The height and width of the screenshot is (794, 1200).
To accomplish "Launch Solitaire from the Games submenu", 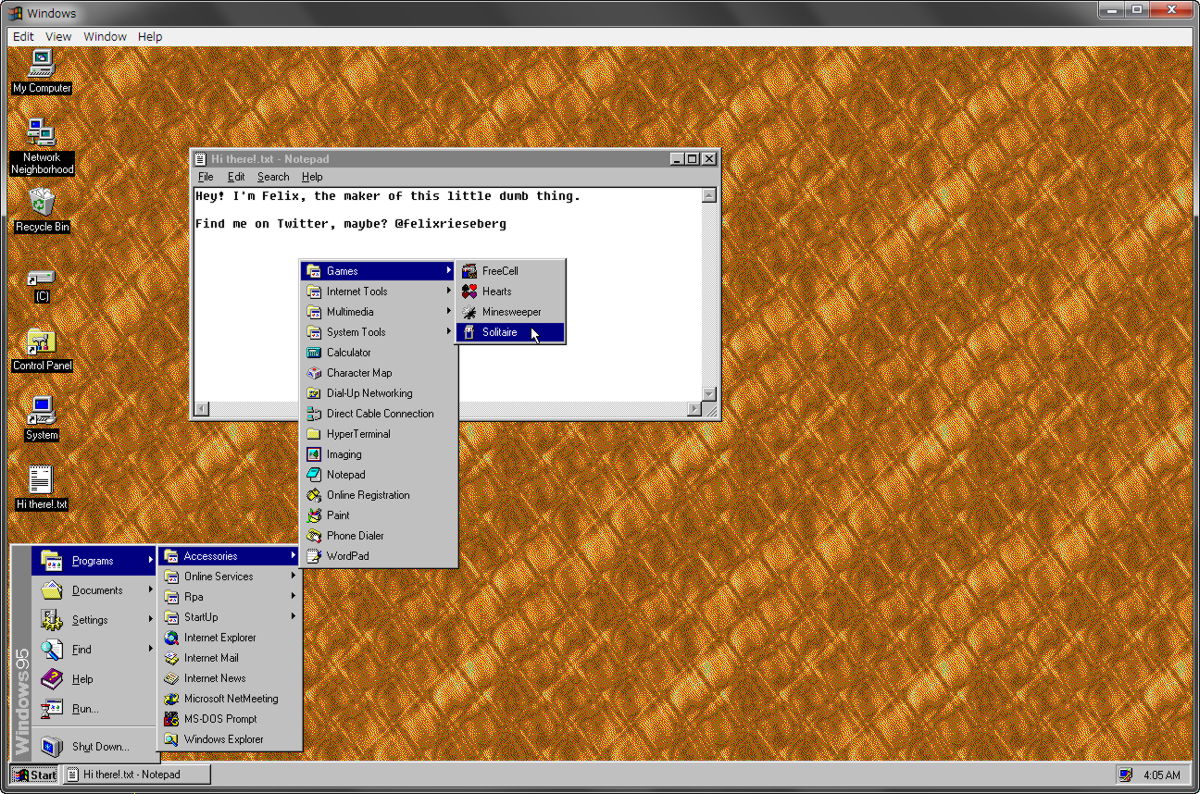I will [510, 332].
